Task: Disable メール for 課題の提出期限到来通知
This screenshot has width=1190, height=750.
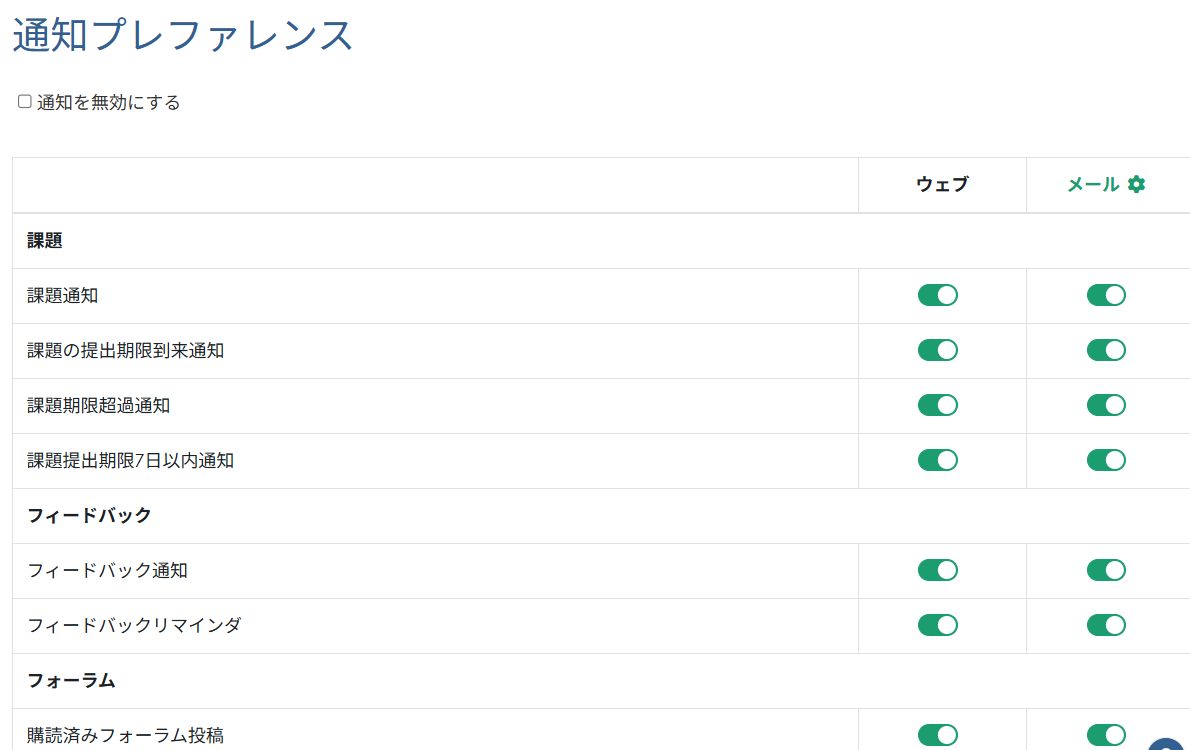Action: pos(1106,350)
